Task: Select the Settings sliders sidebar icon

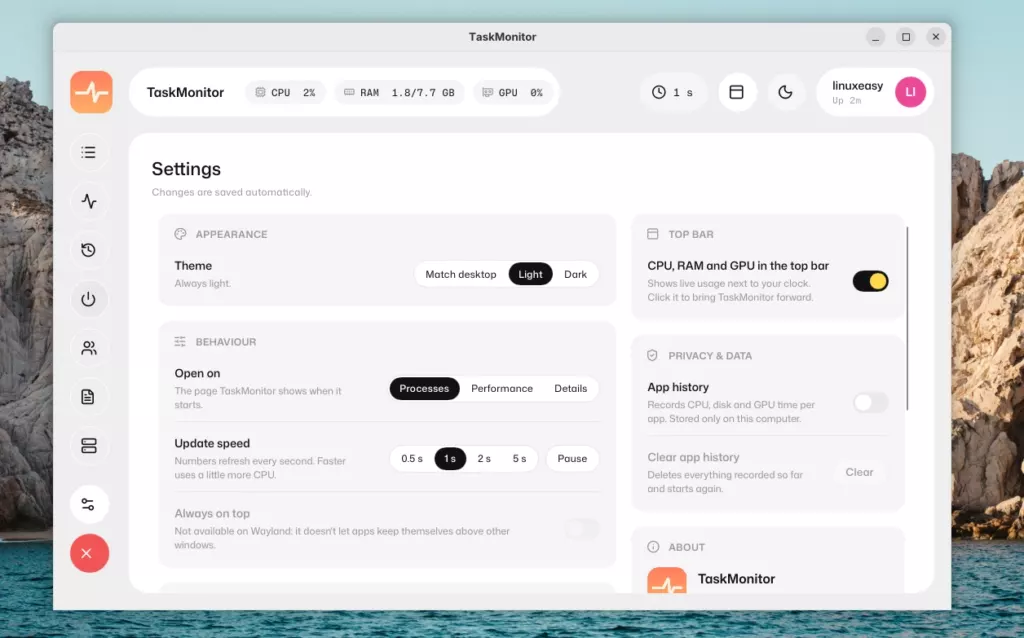Action: tap(89, 504)
